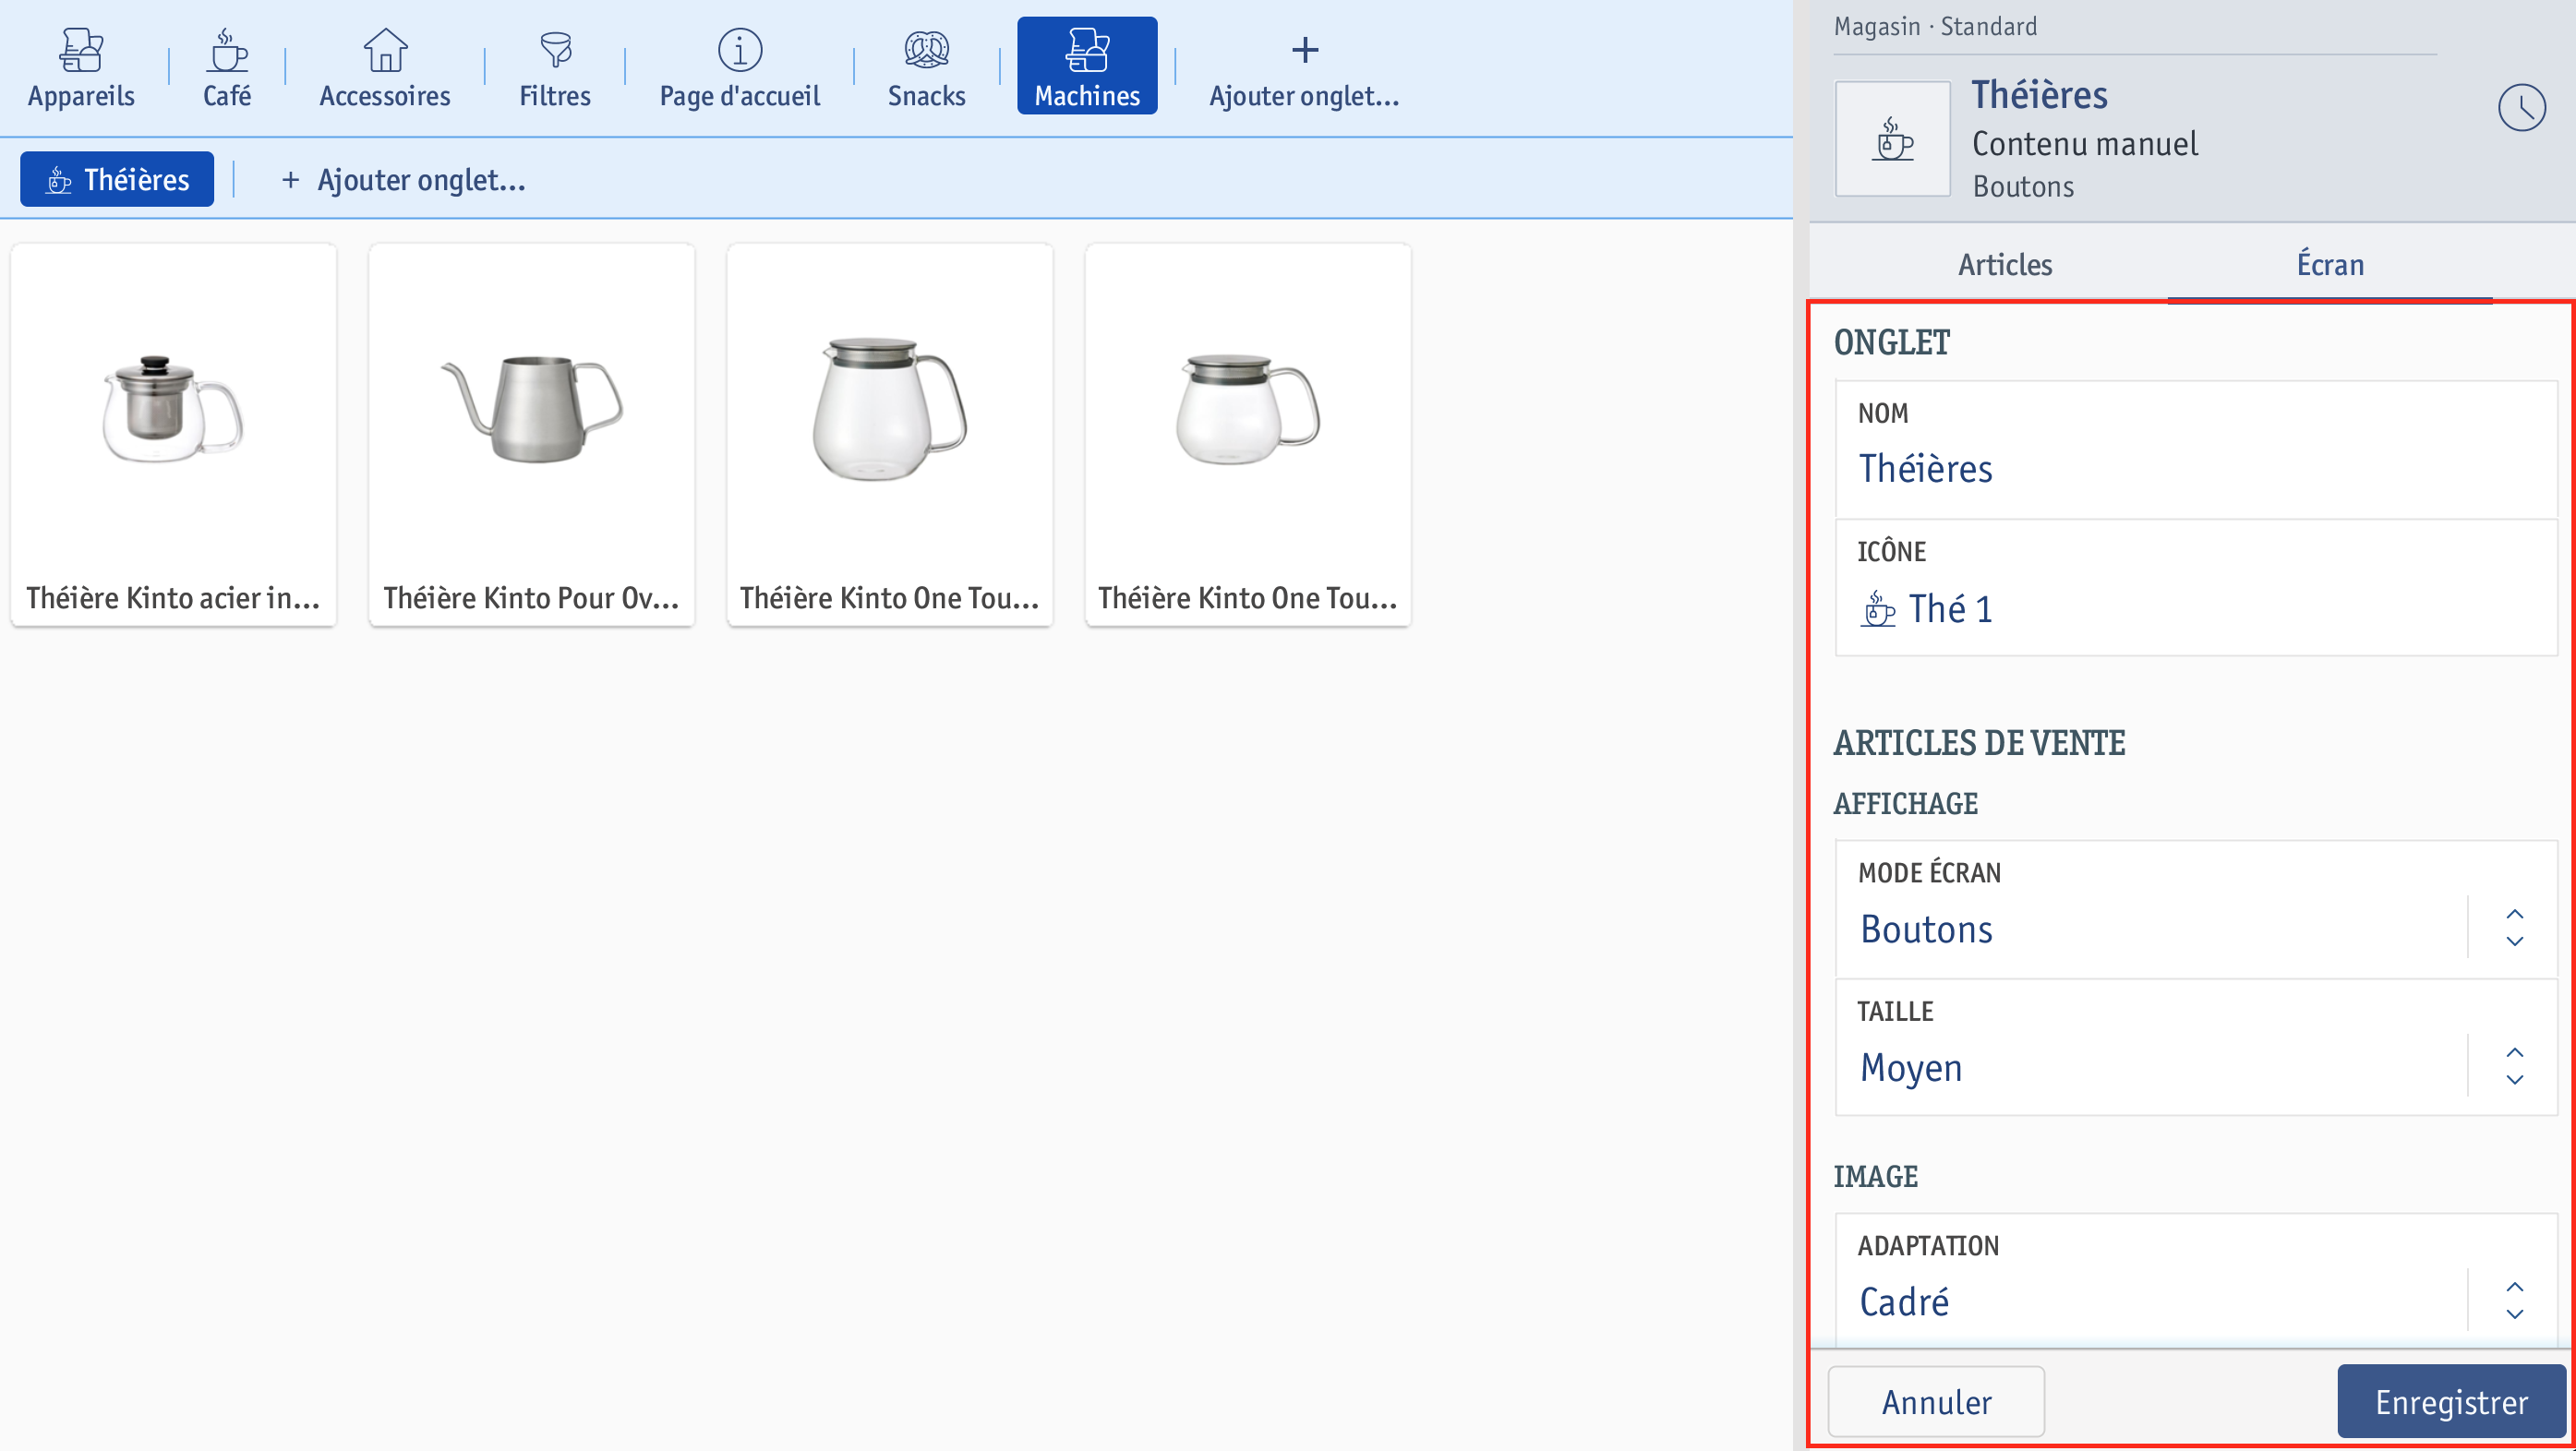
Task: Click the tea cup icon tile in the header
Action: pos(1892,139)
